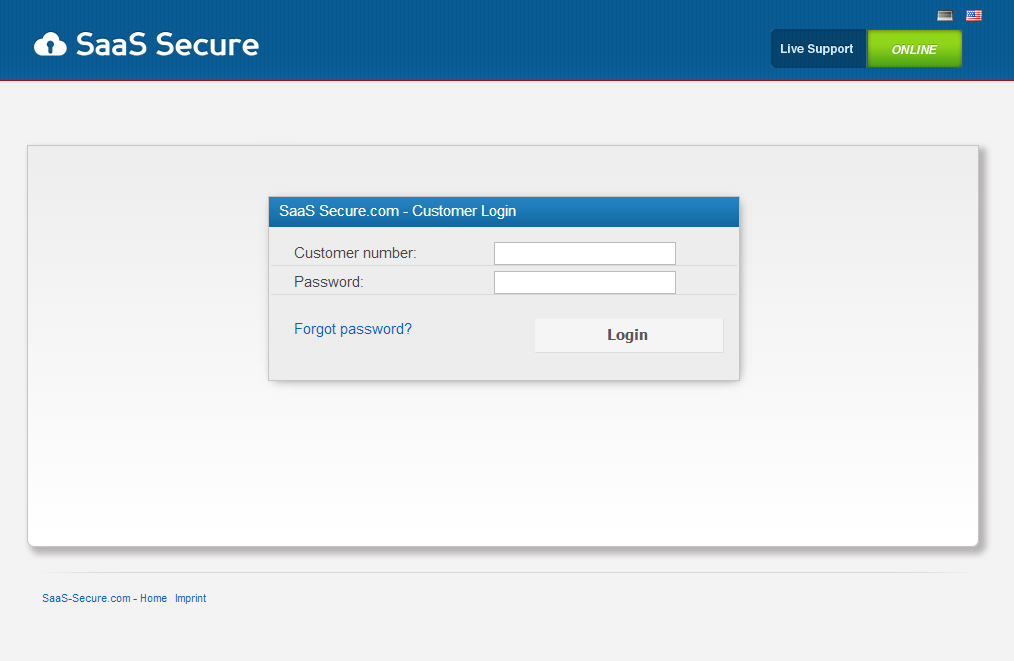The width and height of the screenshot is (1014, 661).
Task: Open the Live Support chat
Action: pos(818,48)
